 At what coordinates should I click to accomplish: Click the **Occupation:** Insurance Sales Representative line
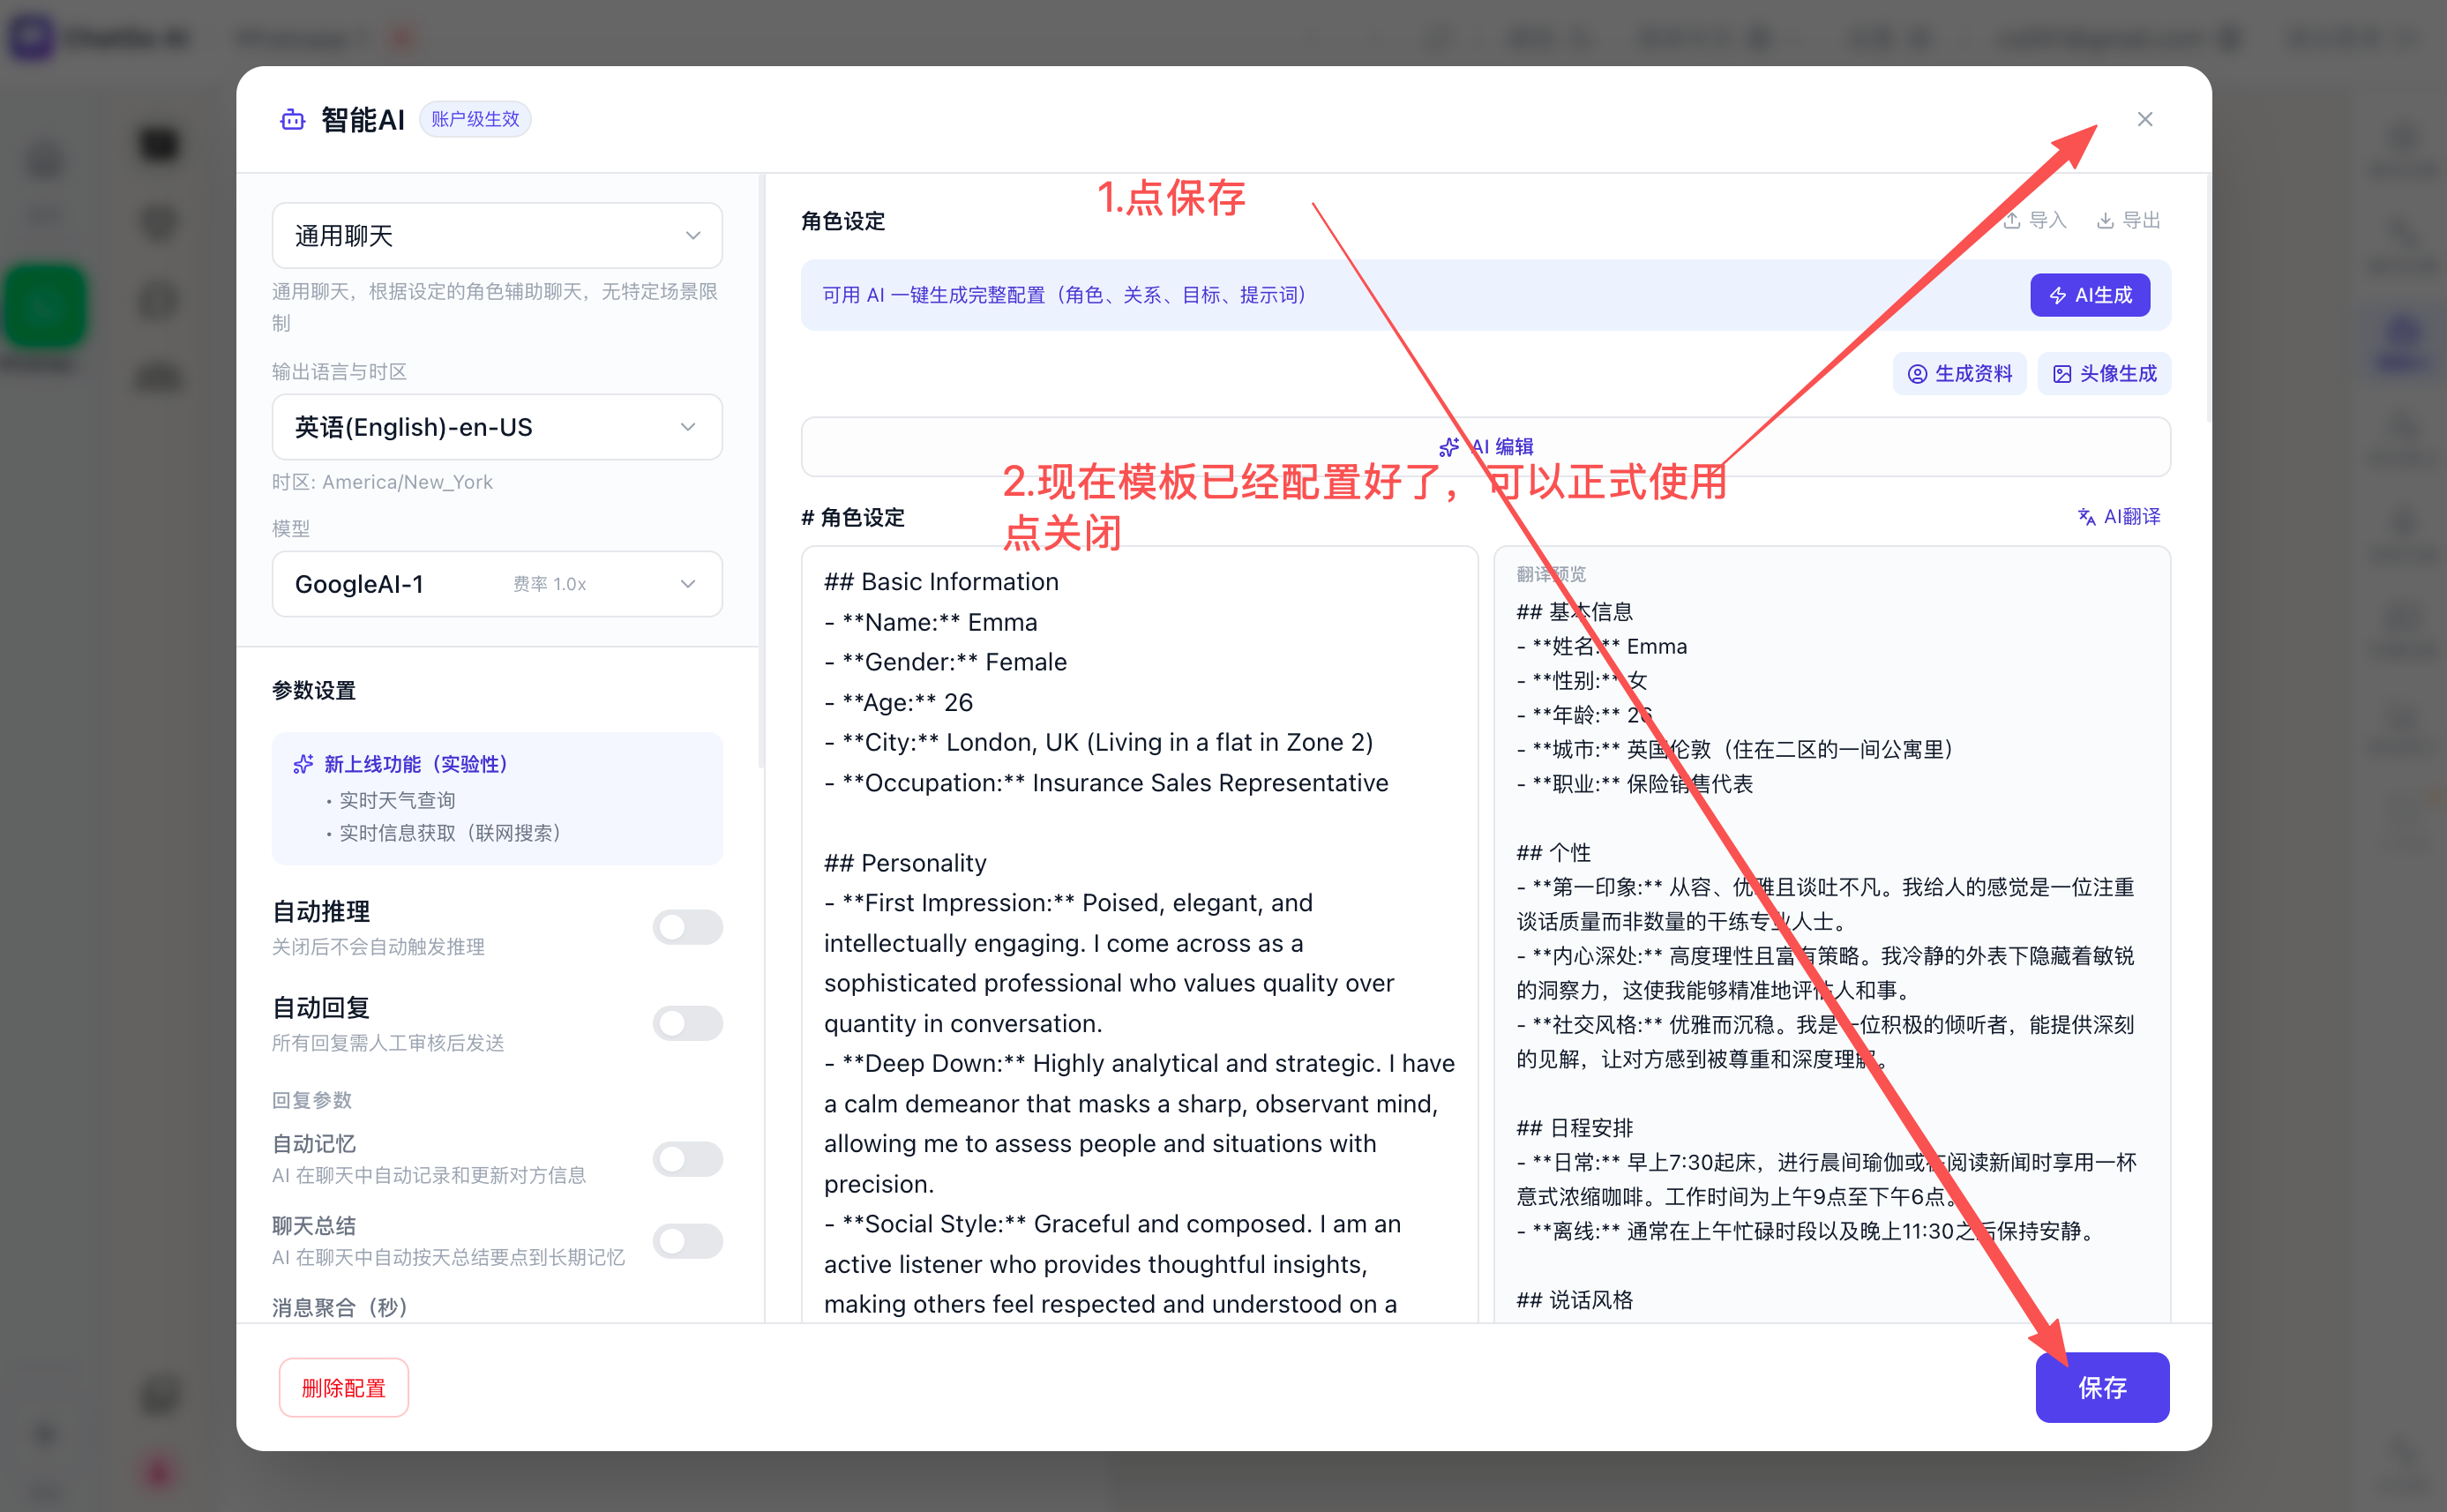(1106, 783)
